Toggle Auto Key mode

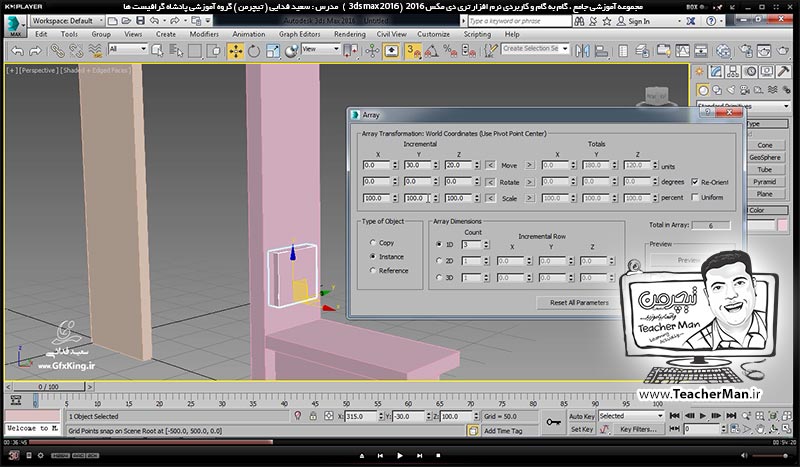click(x=582, y=416)
